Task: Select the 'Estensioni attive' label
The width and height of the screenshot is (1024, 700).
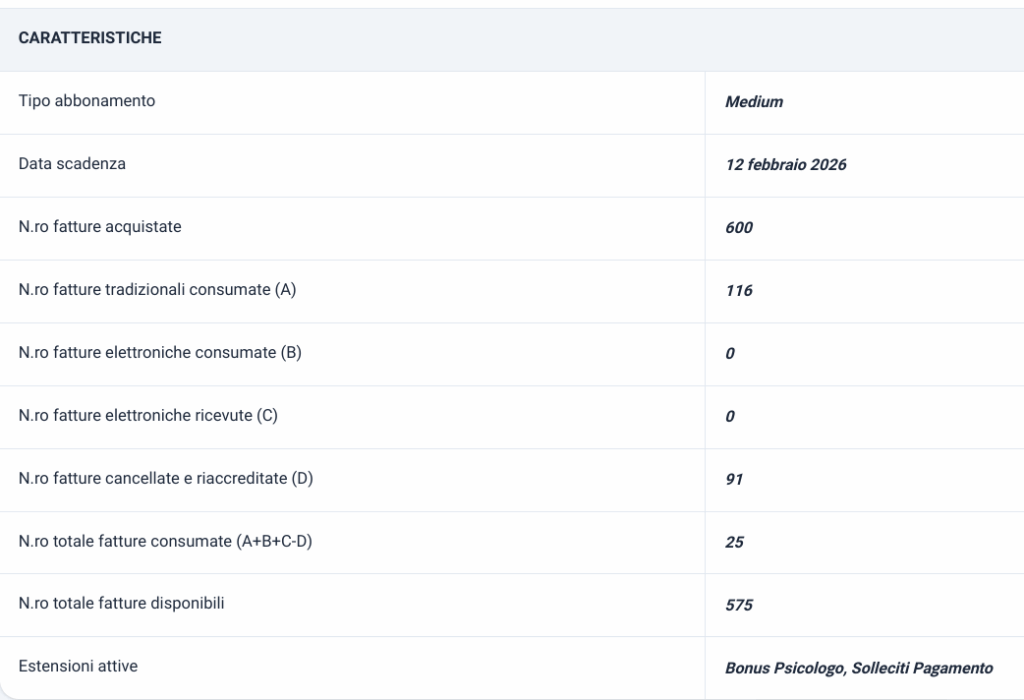Action: point(78,666)
